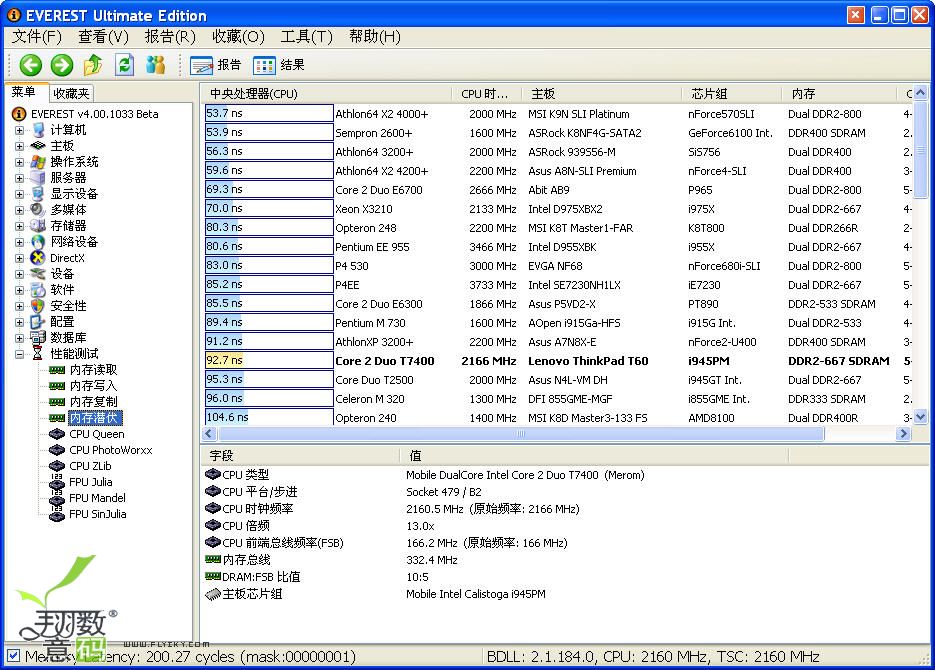Expand the 多媒体 tree node
Screen dimensions: 935x670
pos(19,210)
